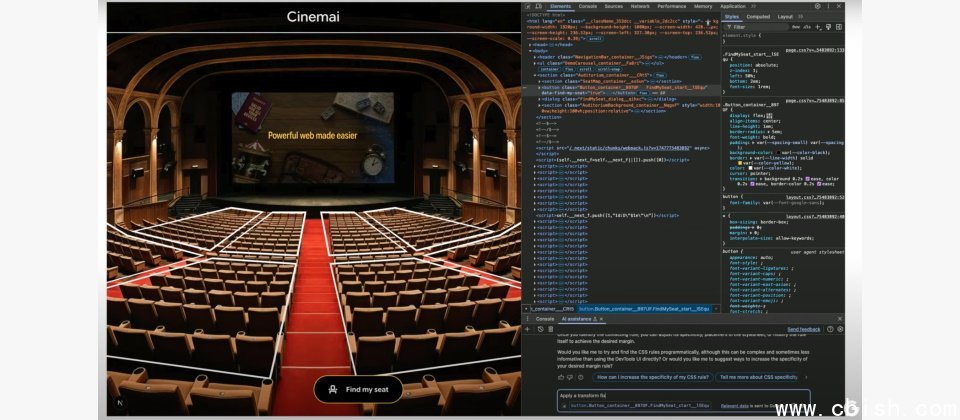
Task: Click flexbox editor icon next to display: flex
Action: (x=769, y=115)
